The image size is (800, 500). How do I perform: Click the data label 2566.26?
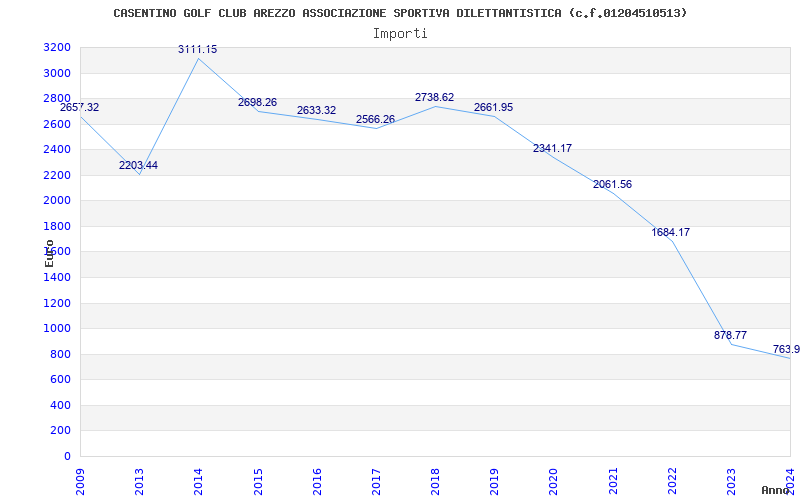coord(376,119)
